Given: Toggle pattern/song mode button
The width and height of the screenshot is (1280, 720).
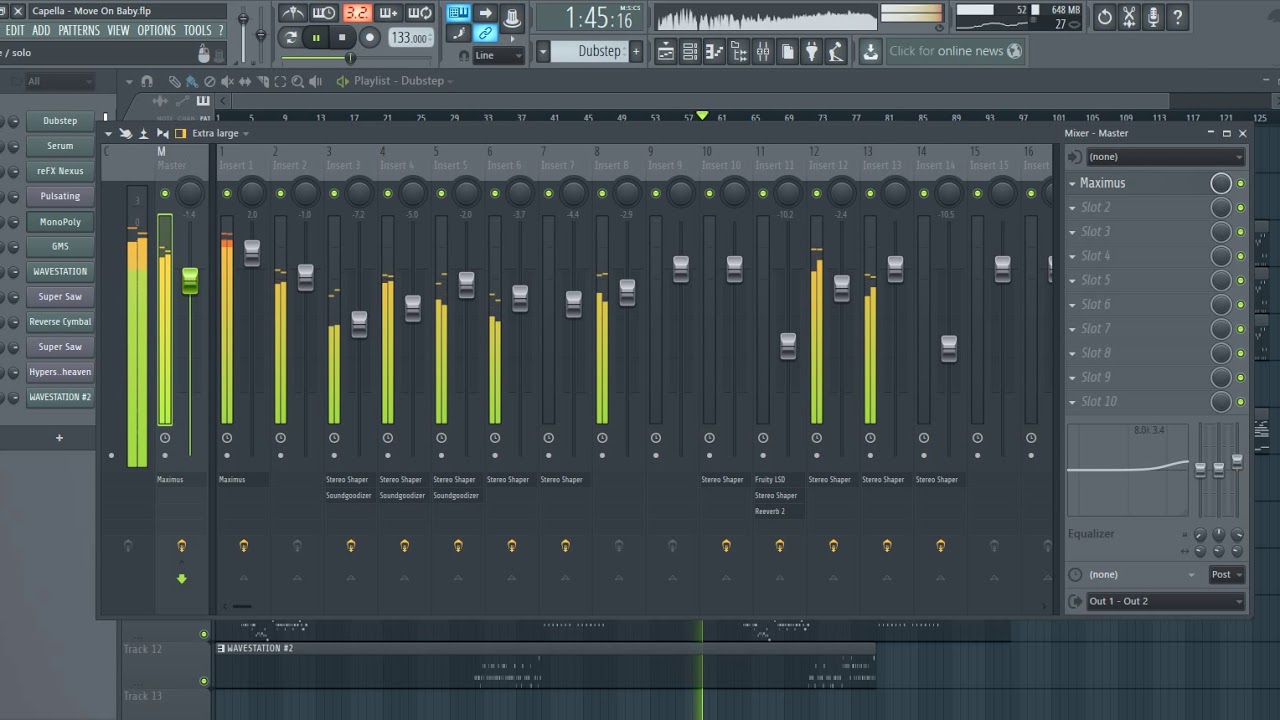Looking at the screenshot, I should click(x=290, y=38).
